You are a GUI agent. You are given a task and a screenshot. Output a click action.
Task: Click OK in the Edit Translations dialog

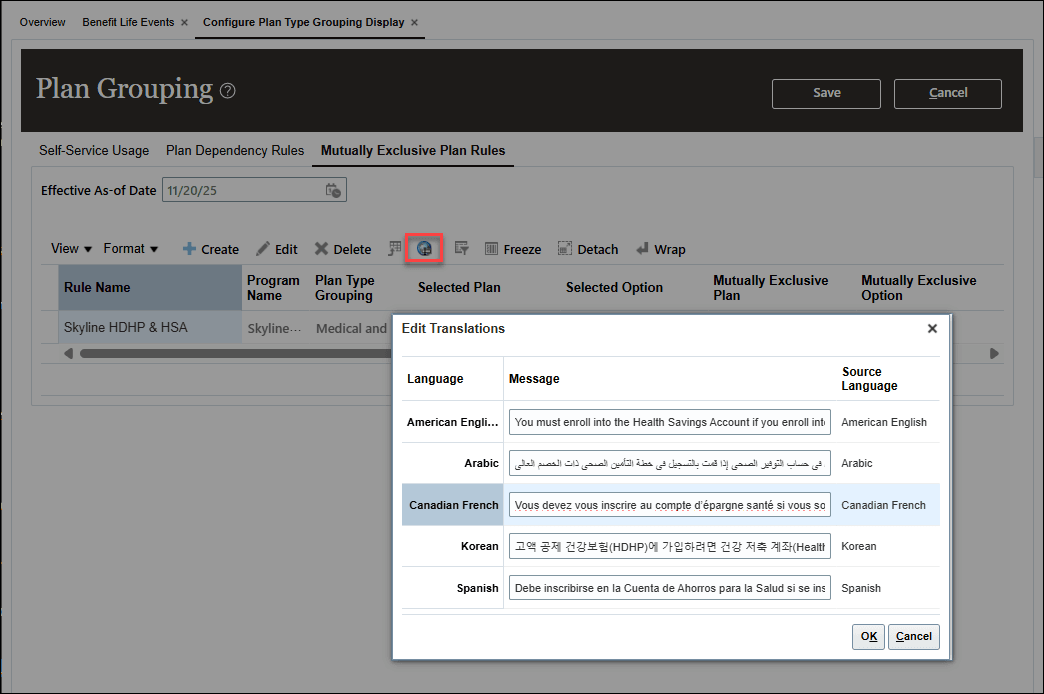pos(867,636)
